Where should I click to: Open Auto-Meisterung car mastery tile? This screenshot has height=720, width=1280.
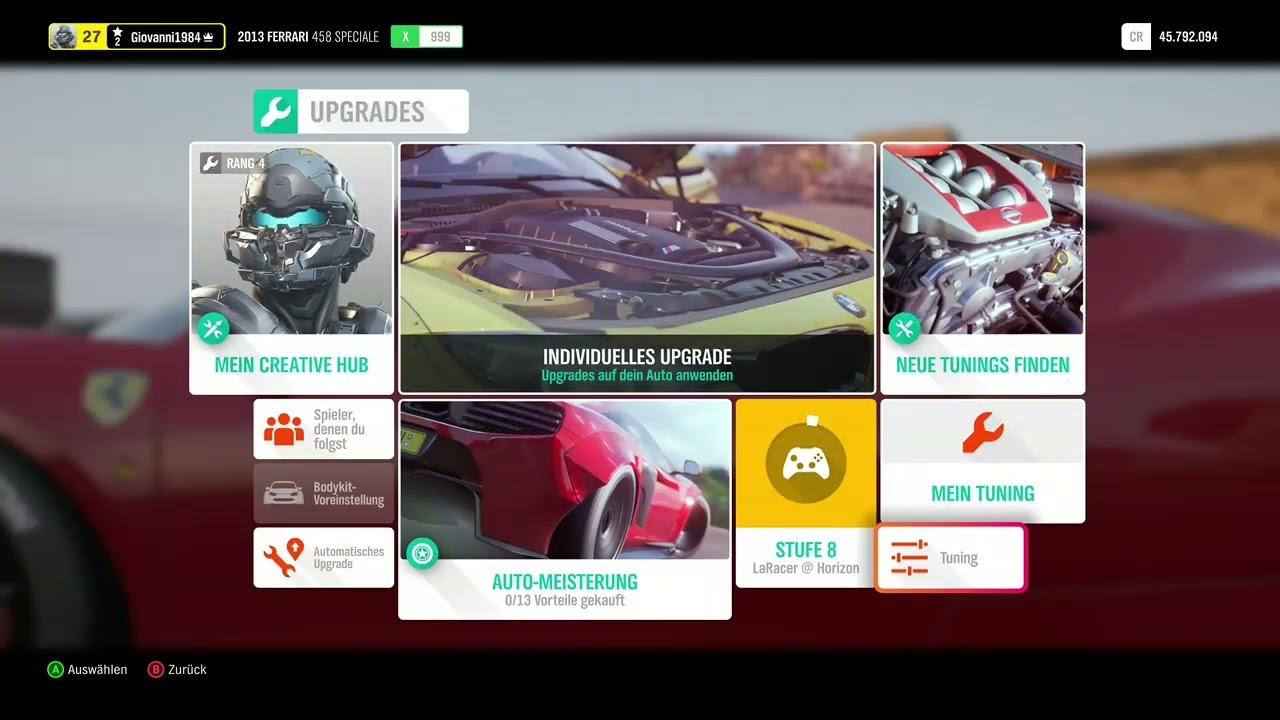point(565,509)
